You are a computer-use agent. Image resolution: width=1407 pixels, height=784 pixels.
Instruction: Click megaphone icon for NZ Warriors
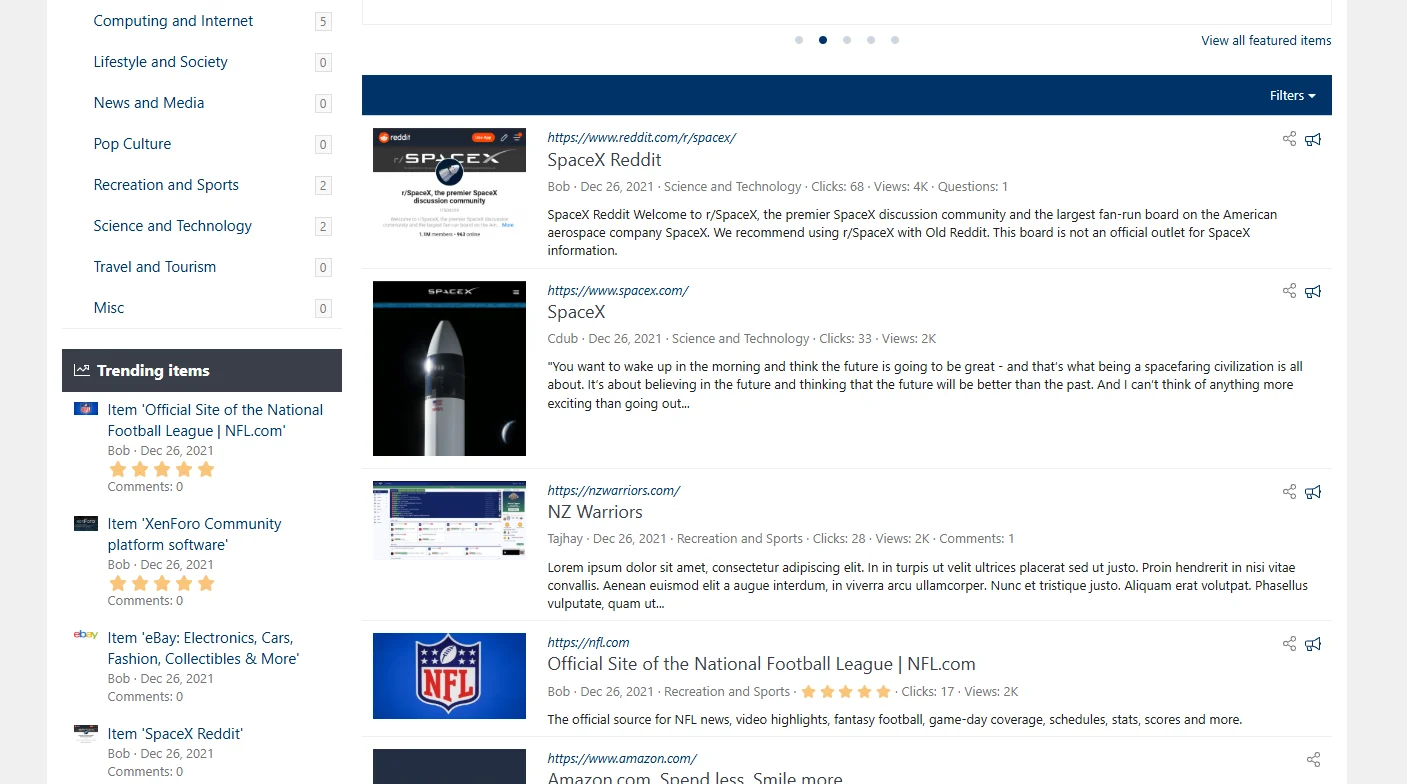pyautogui.click(x=1313, y=491)
